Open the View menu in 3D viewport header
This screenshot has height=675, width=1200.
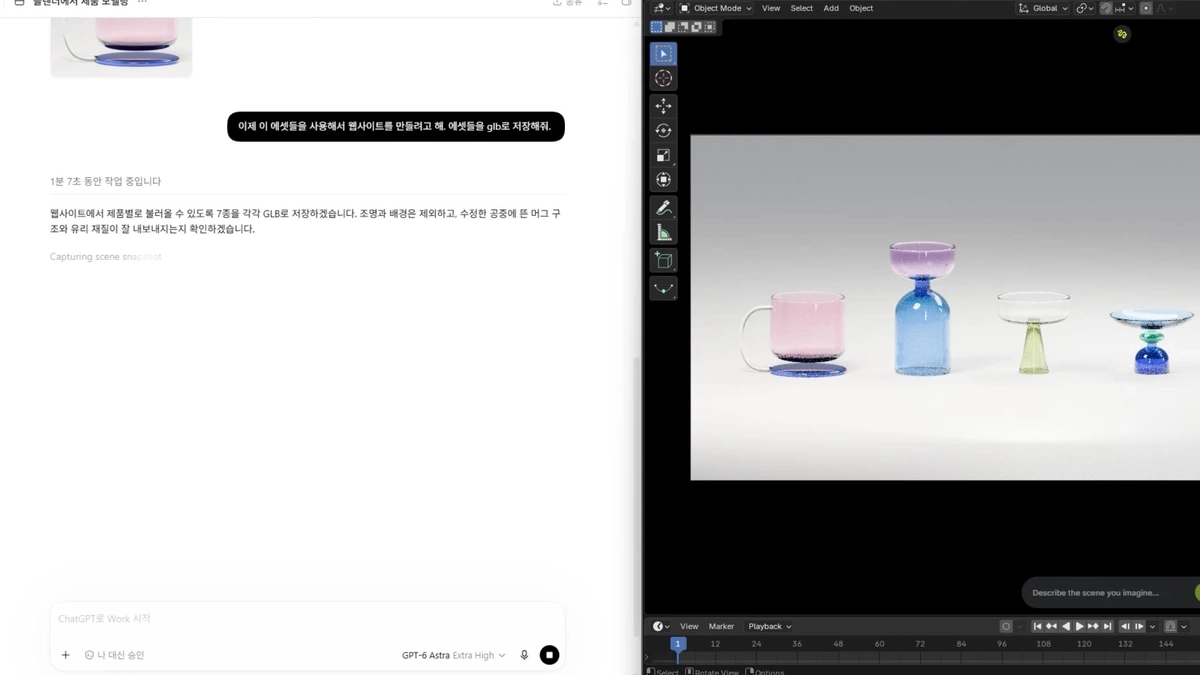(x=771, y=8)
